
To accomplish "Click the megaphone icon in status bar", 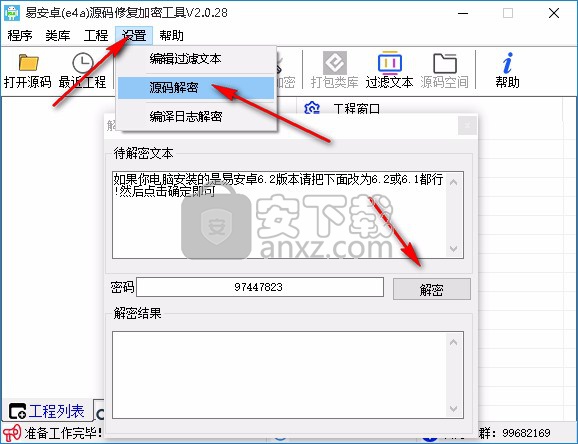I will click(11, 433).
